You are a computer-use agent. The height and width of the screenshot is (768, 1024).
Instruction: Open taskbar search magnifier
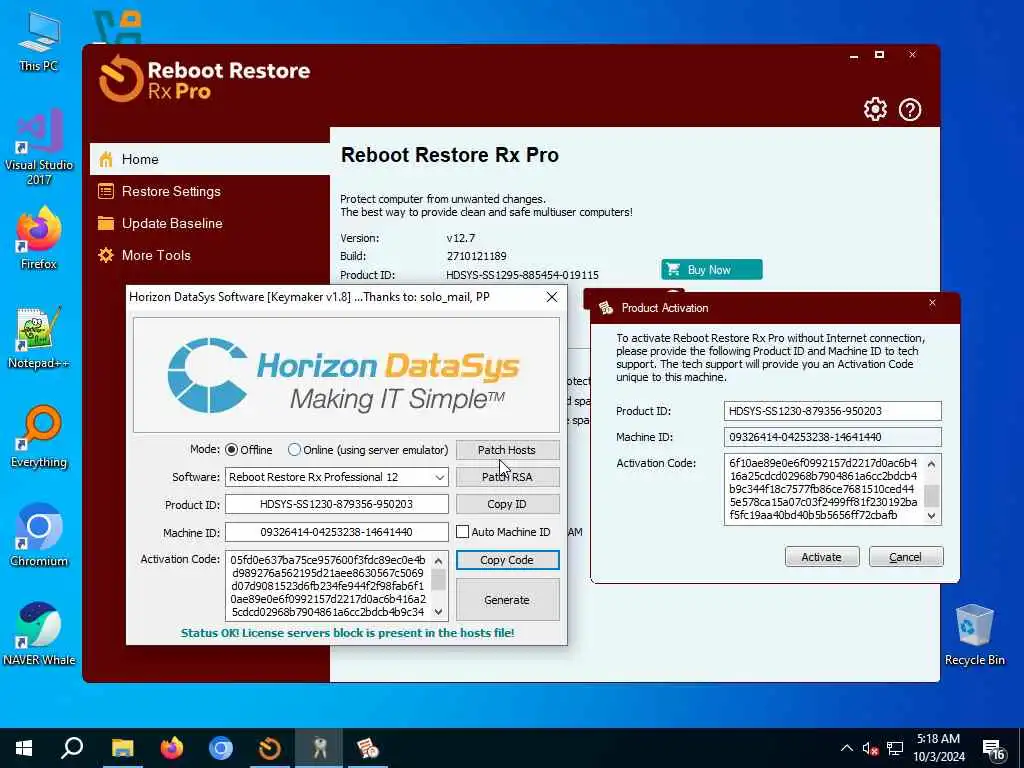[72, 748]
